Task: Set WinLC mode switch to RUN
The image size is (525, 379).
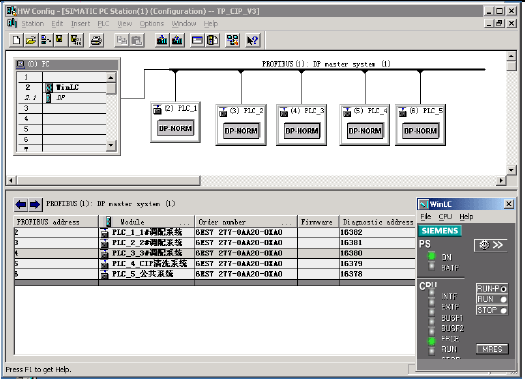Action: (x=492, y=299)
